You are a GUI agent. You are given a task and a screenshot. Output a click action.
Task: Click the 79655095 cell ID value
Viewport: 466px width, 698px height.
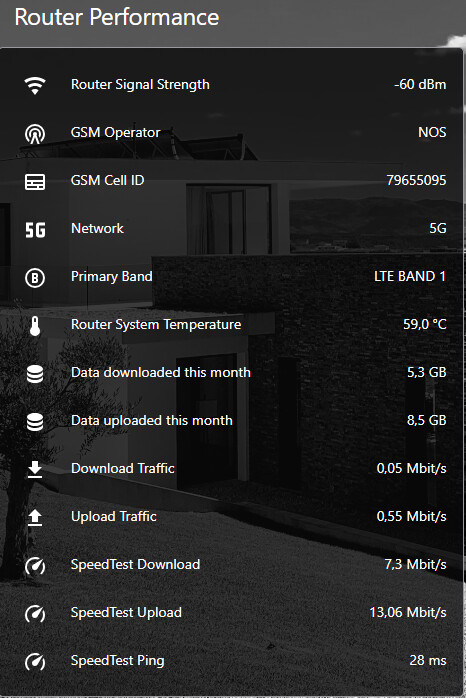pyautogui.click(x=416, y=180)
